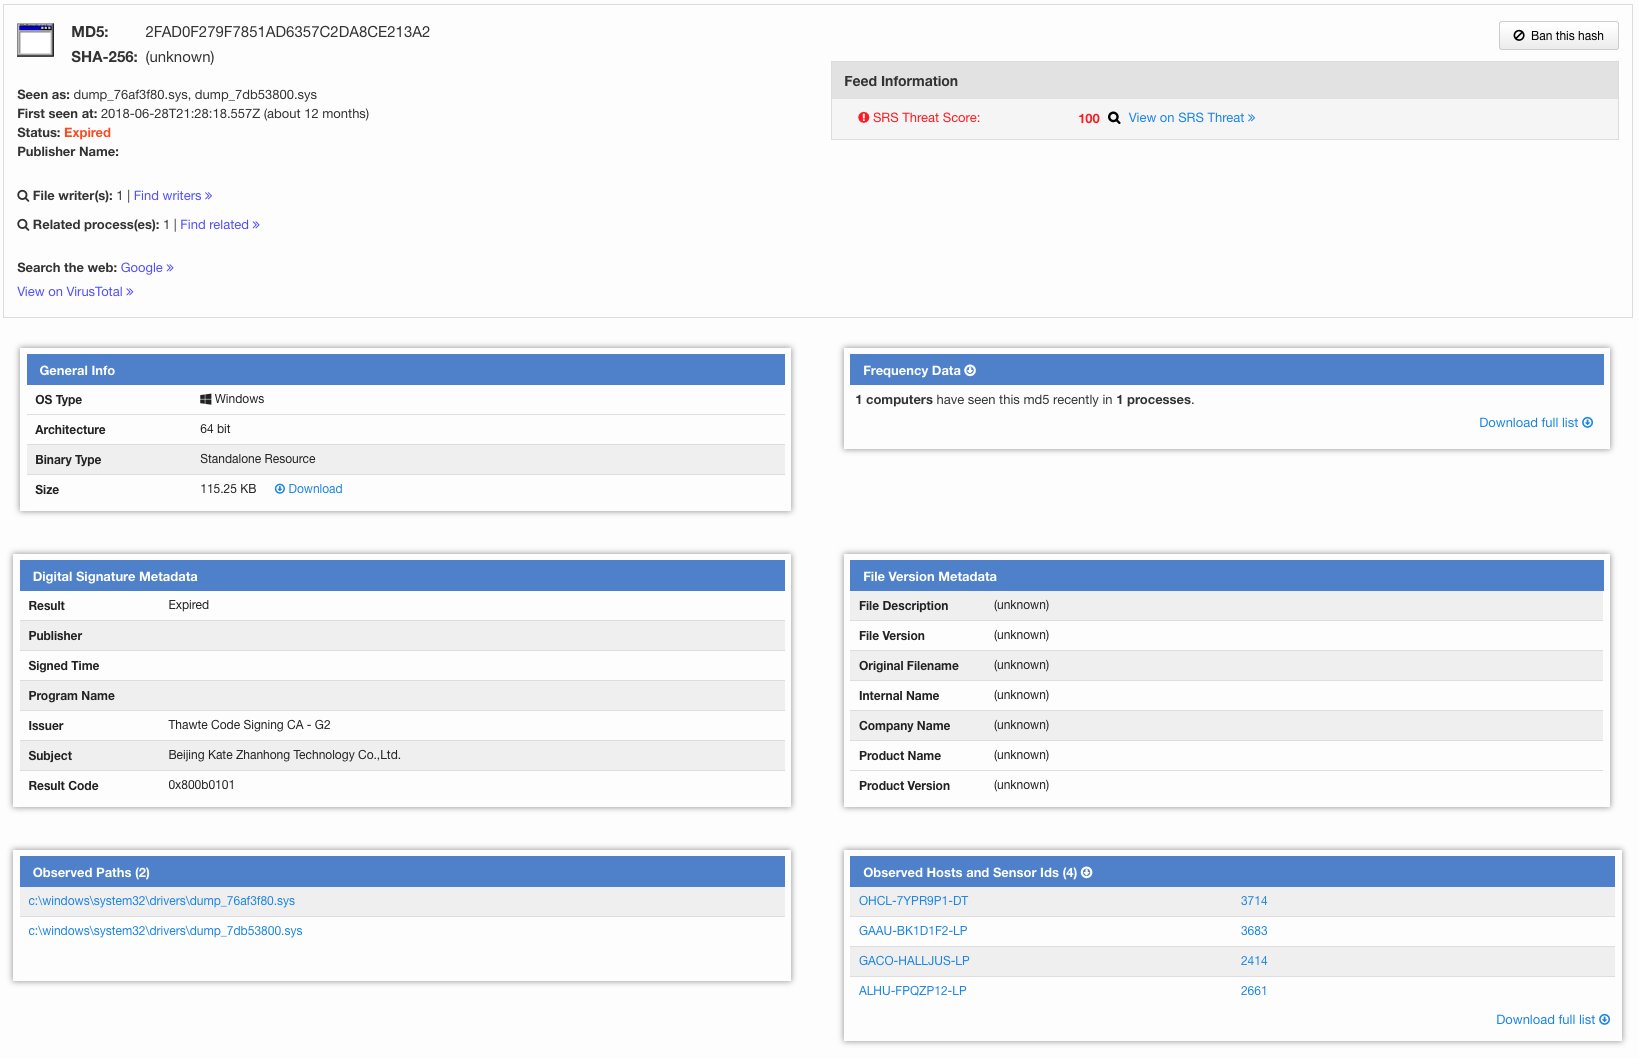Click the red alert icon beside SRS Threat Score

(x=863, y=118)
